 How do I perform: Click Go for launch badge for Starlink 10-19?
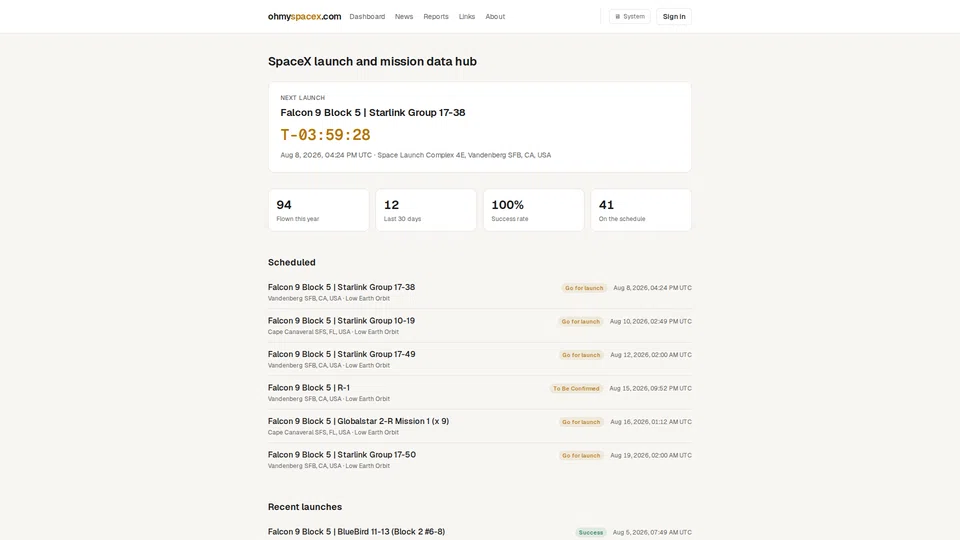tap(580, 321)
